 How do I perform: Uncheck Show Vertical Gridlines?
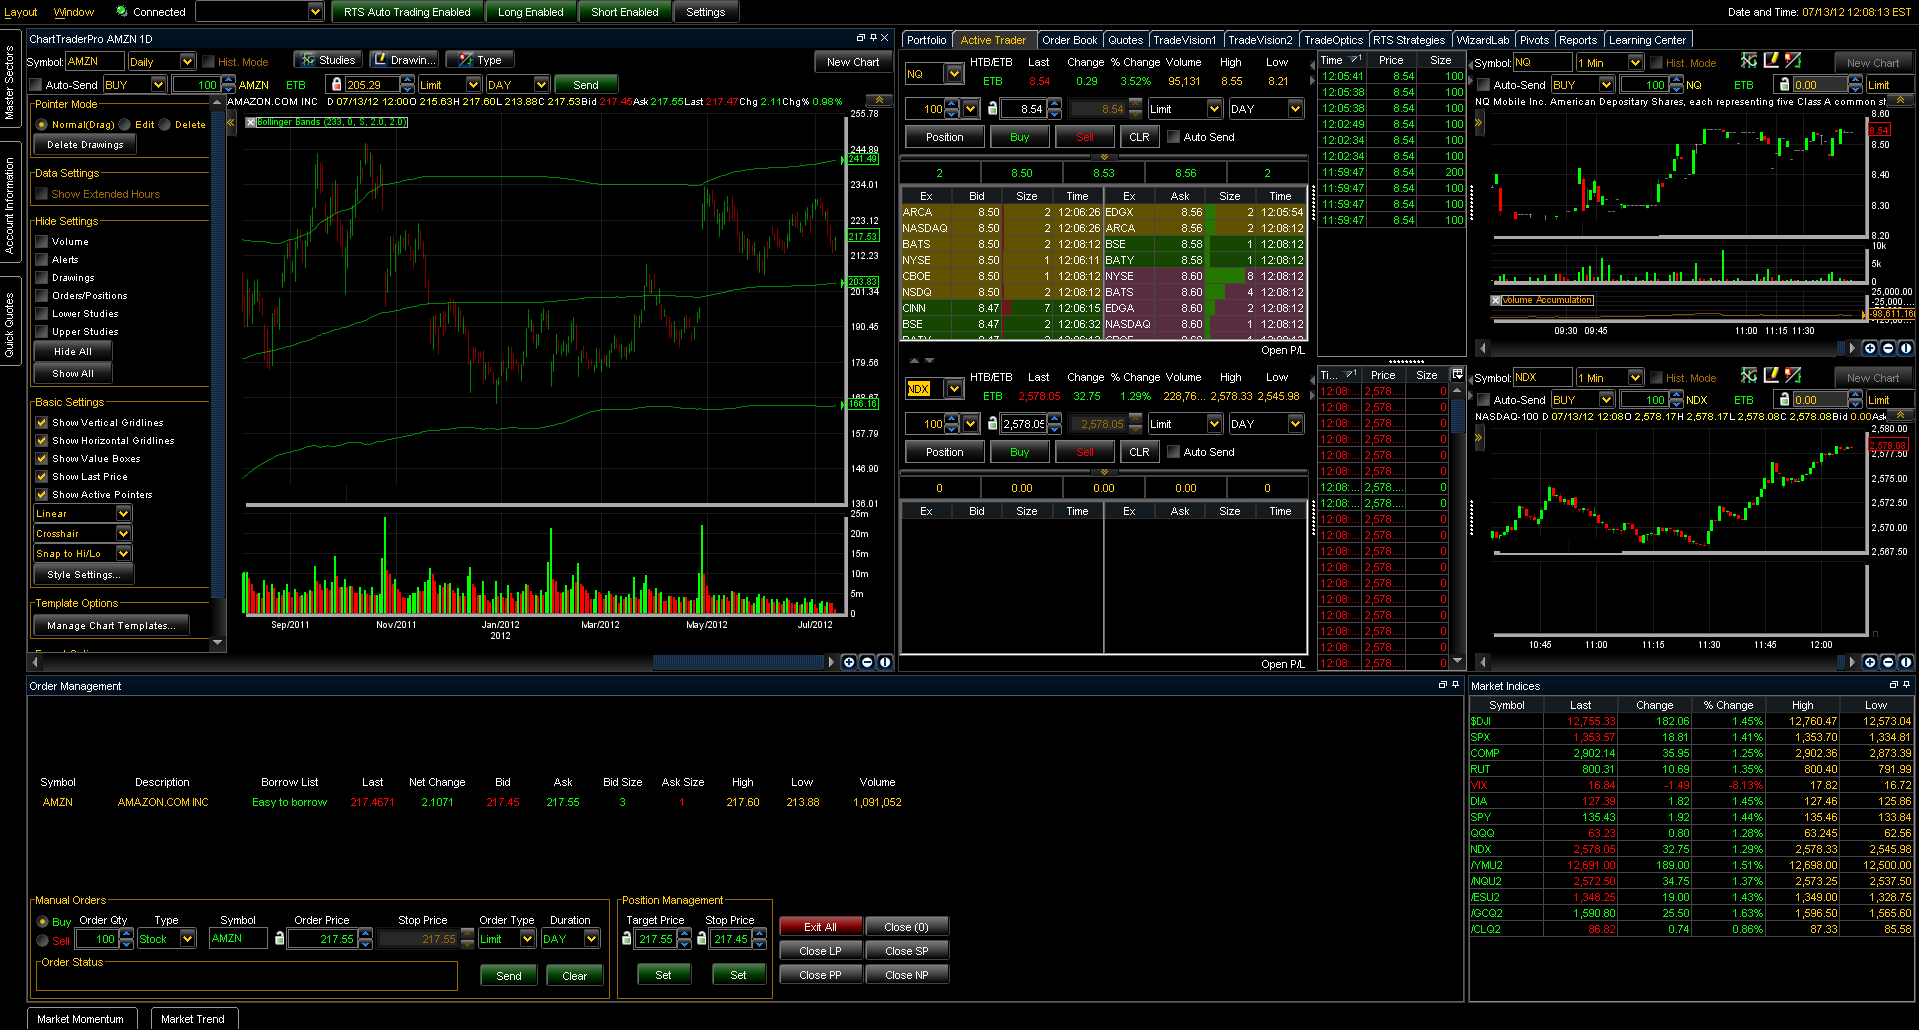coord(42,423)
